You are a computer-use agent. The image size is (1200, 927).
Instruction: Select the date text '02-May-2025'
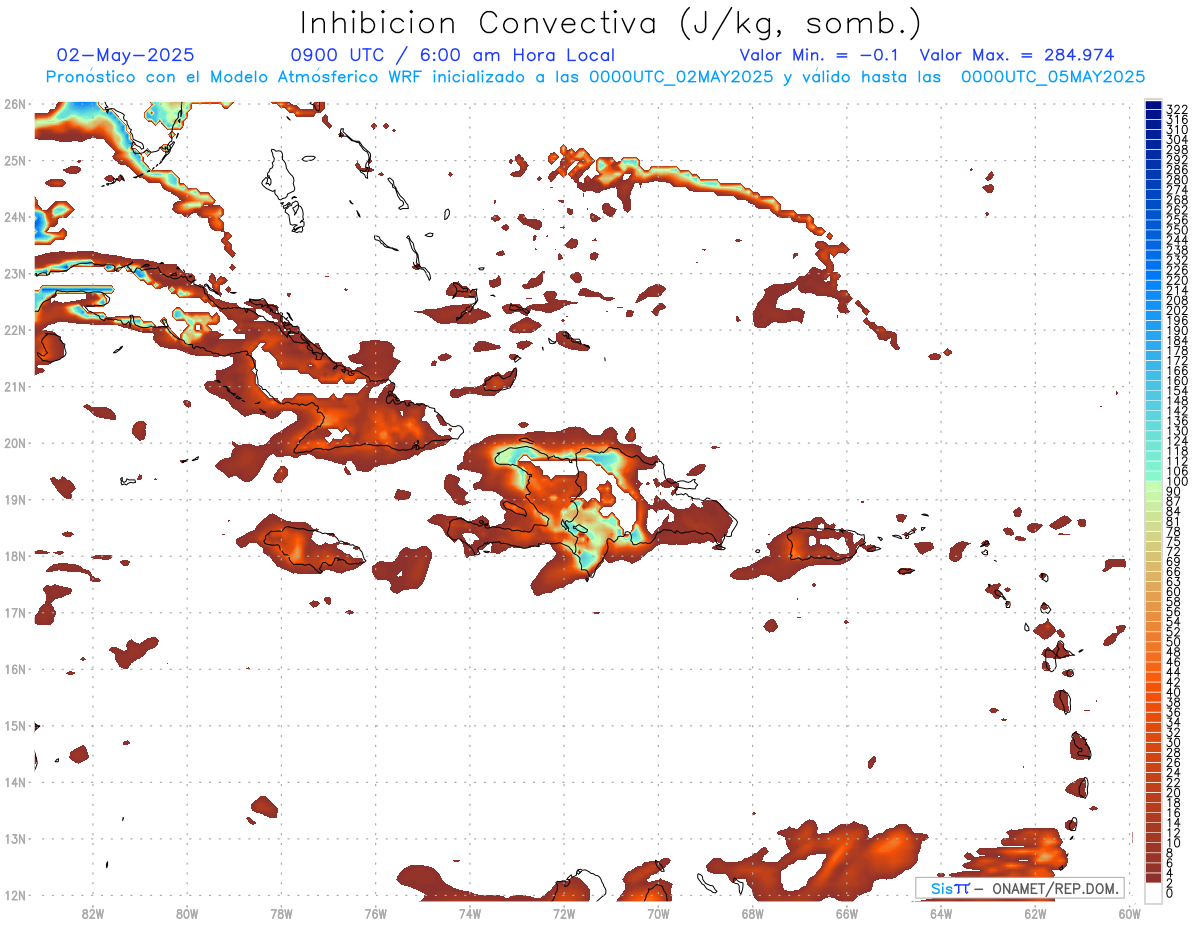point(126,55)
